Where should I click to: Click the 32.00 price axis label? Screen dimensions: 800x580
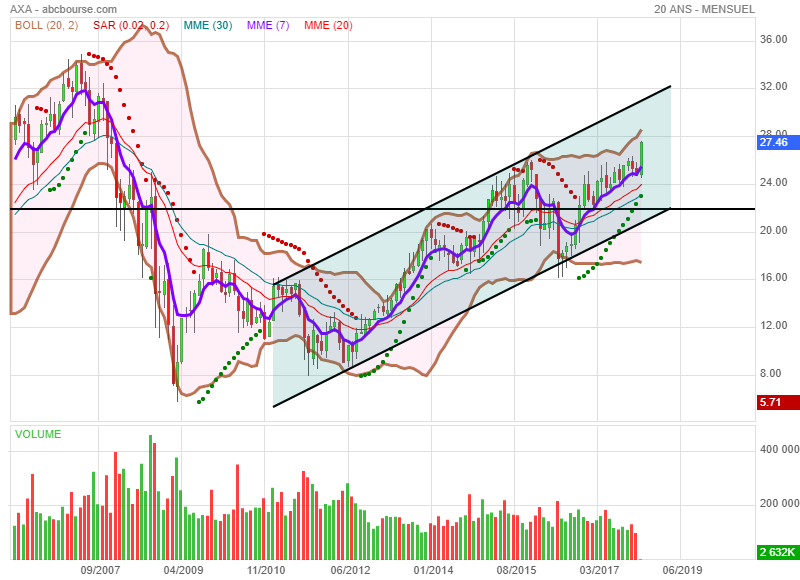coord(773,87)
